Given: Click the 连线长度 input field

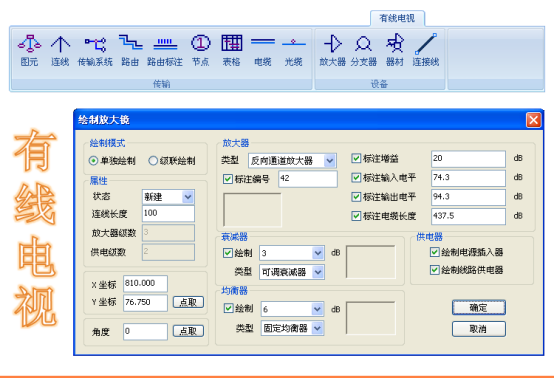Looking at the screenshot, I should (x=168, y=213).
